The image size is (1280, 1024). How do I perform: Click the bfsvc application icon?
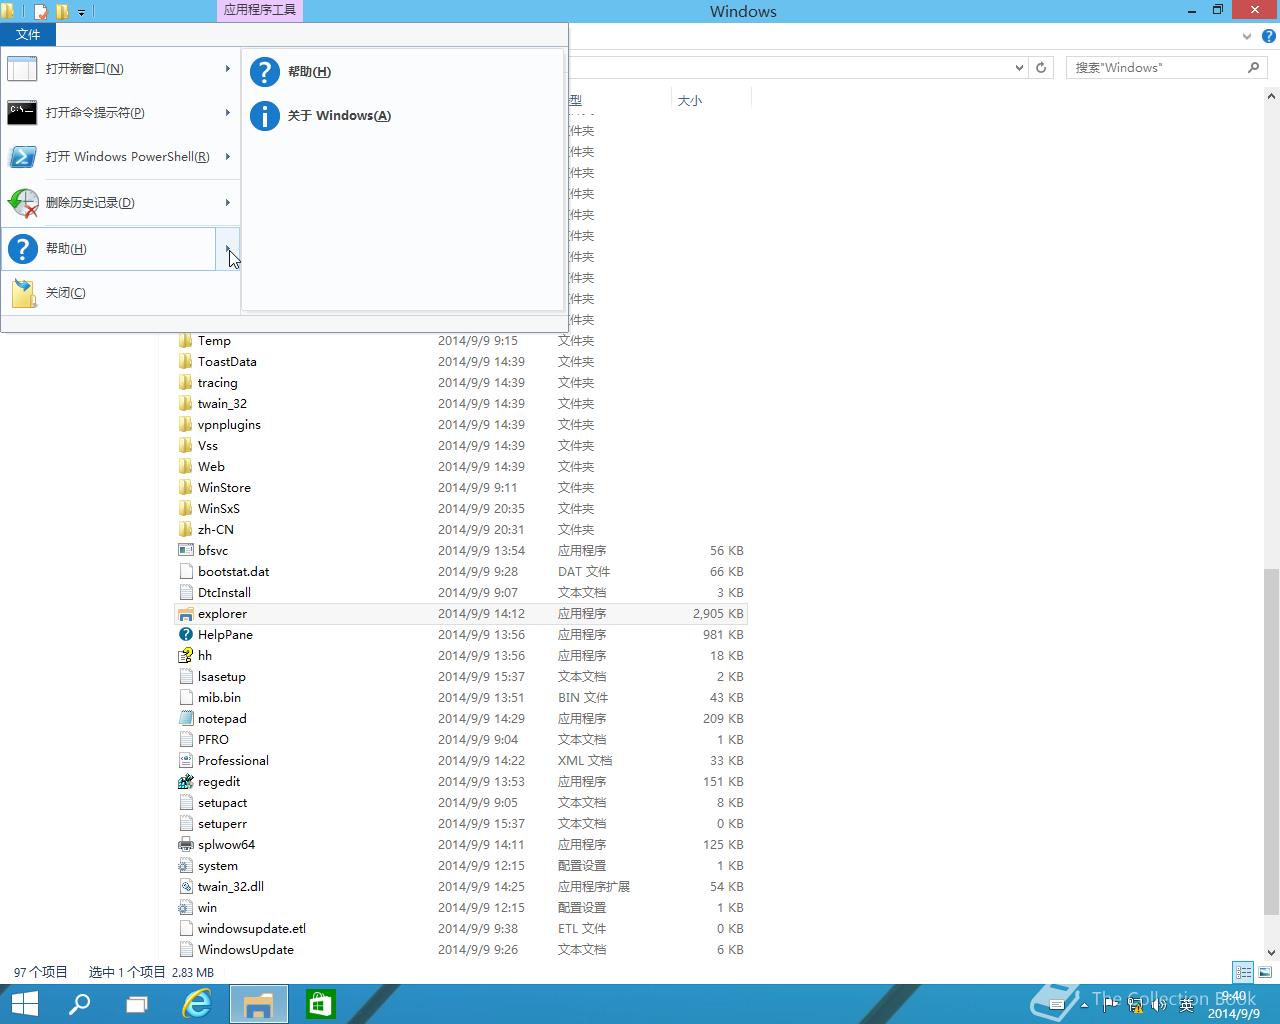pyautogui.click(x=185, y=551)
